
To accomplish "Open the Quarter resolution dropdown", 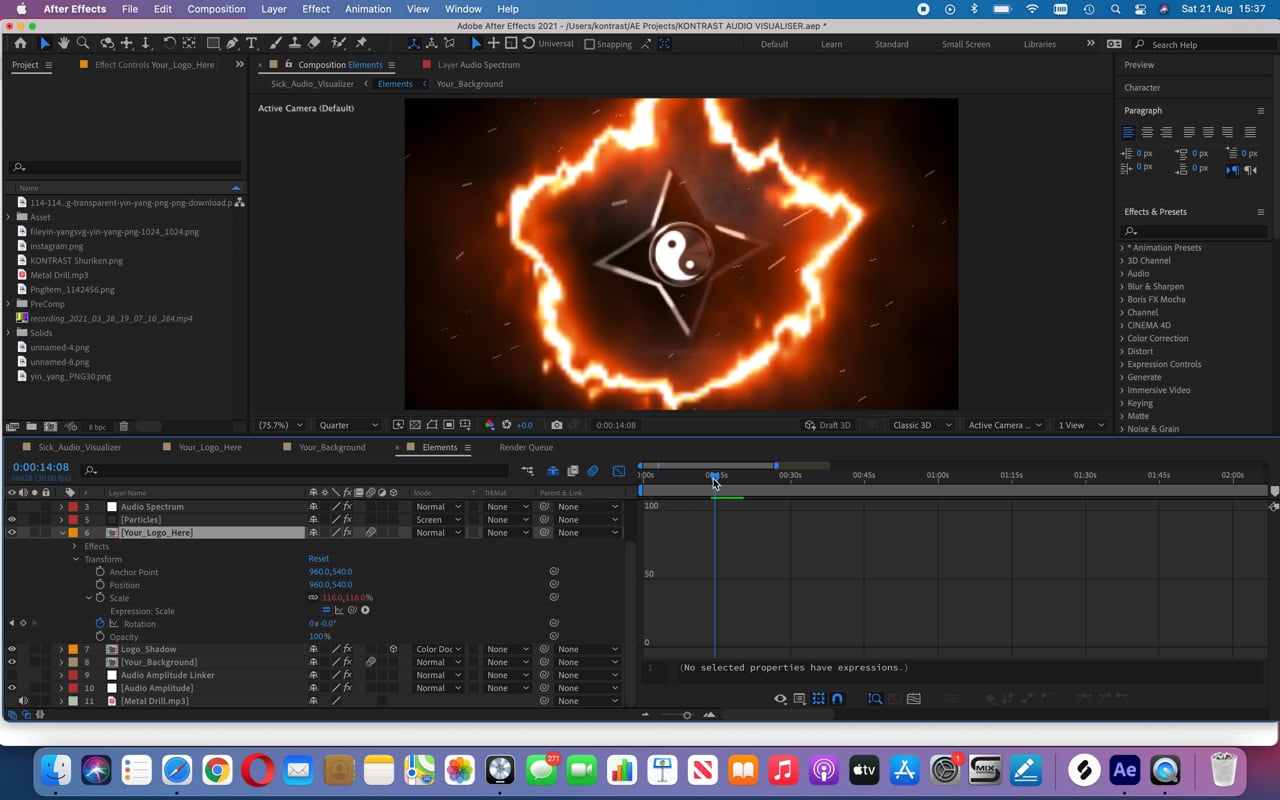I will click(x=349, y=425).
